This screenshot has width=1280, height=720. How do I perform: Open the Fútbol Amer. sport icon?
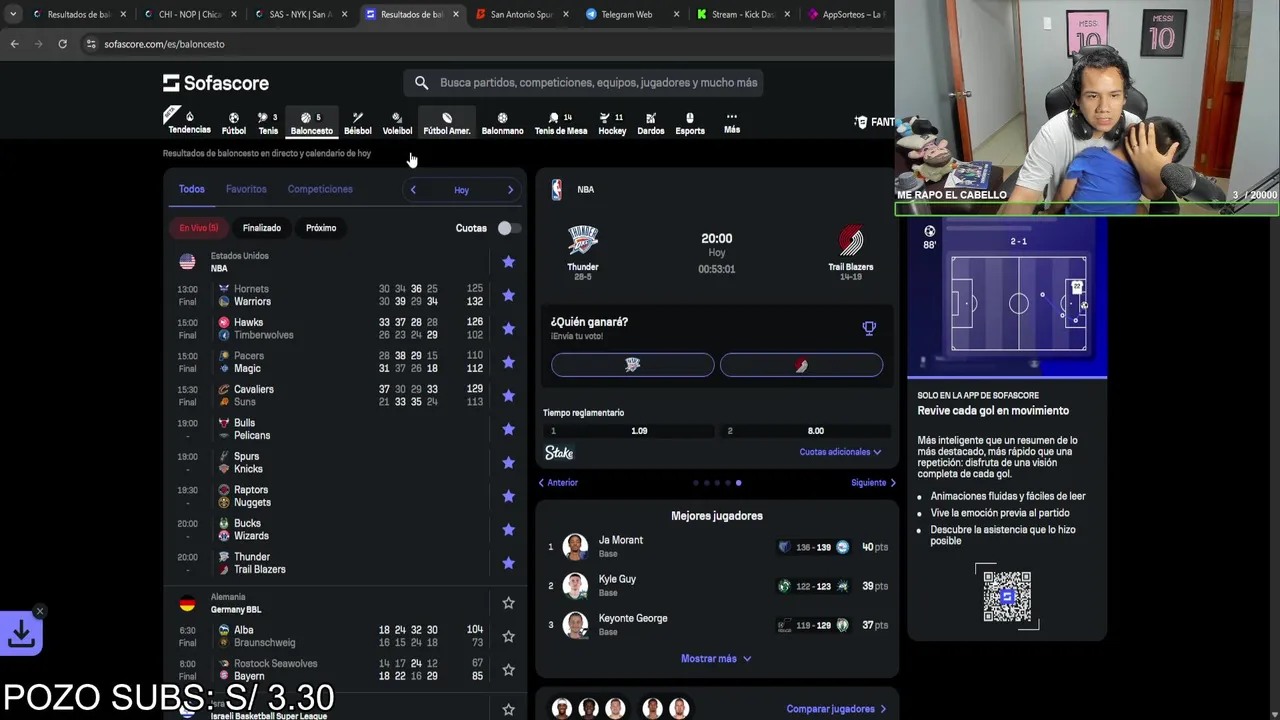(x=447, y=123)
